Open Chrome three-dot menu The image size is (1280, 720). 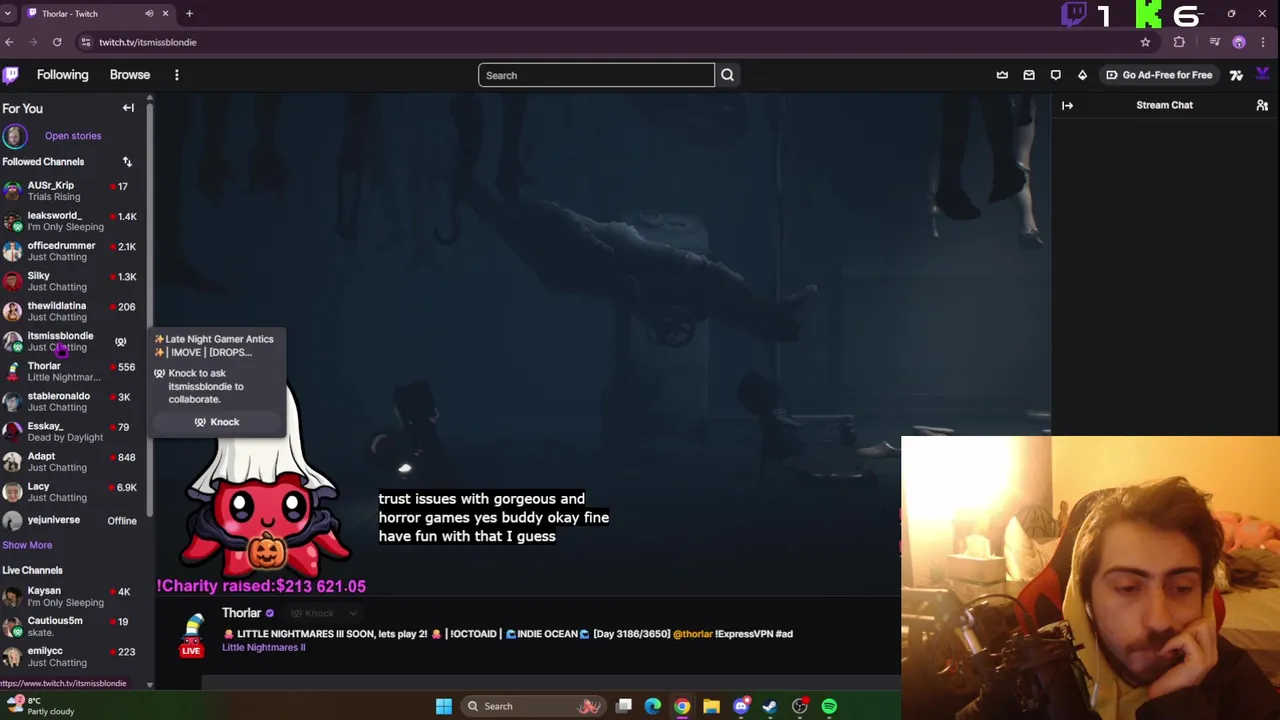(x=1264, y=42)
